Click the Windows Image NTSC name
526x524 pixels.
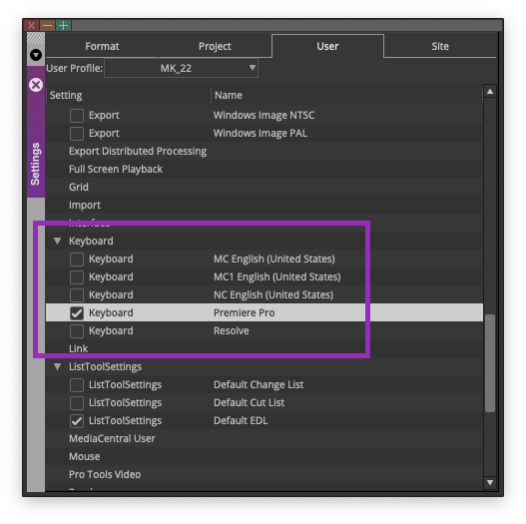[264, 115]
